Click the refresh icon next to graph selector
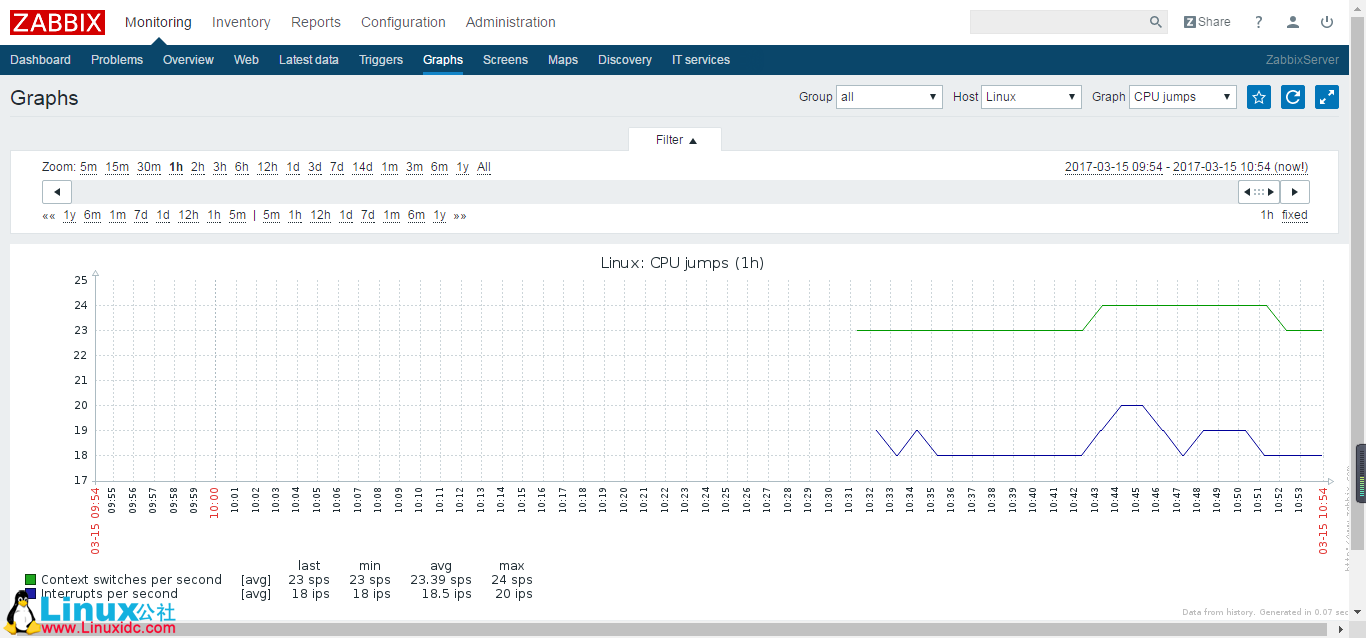The image size is (1366, 638). coord(1292,97)
